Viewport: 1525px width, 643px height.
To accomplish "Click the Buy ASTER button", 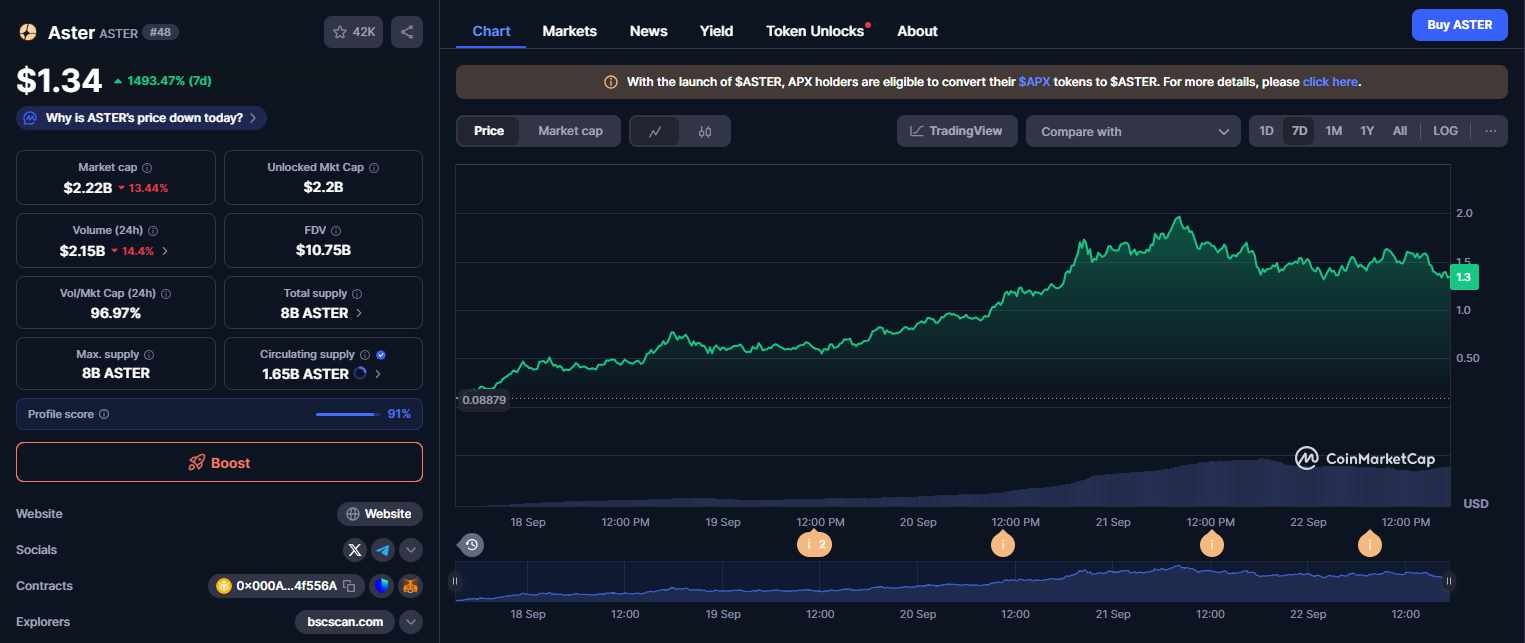I will (x=1459, y=25).
